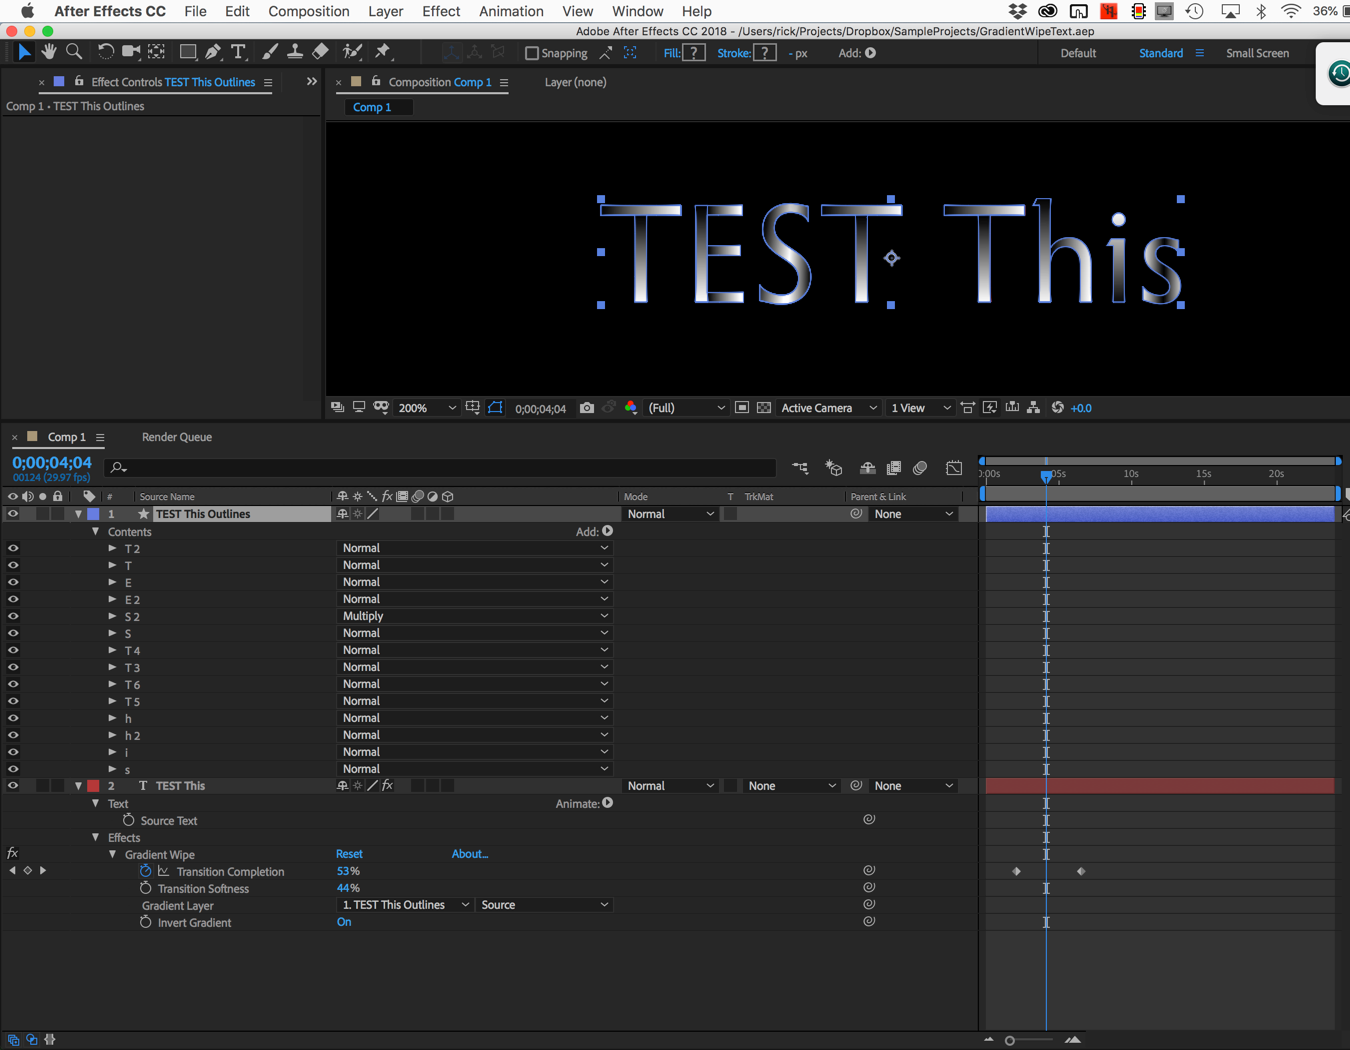This screenshot has width=1350, height=1050.
Task: Select the Pen tool
Action: (213, 52)
